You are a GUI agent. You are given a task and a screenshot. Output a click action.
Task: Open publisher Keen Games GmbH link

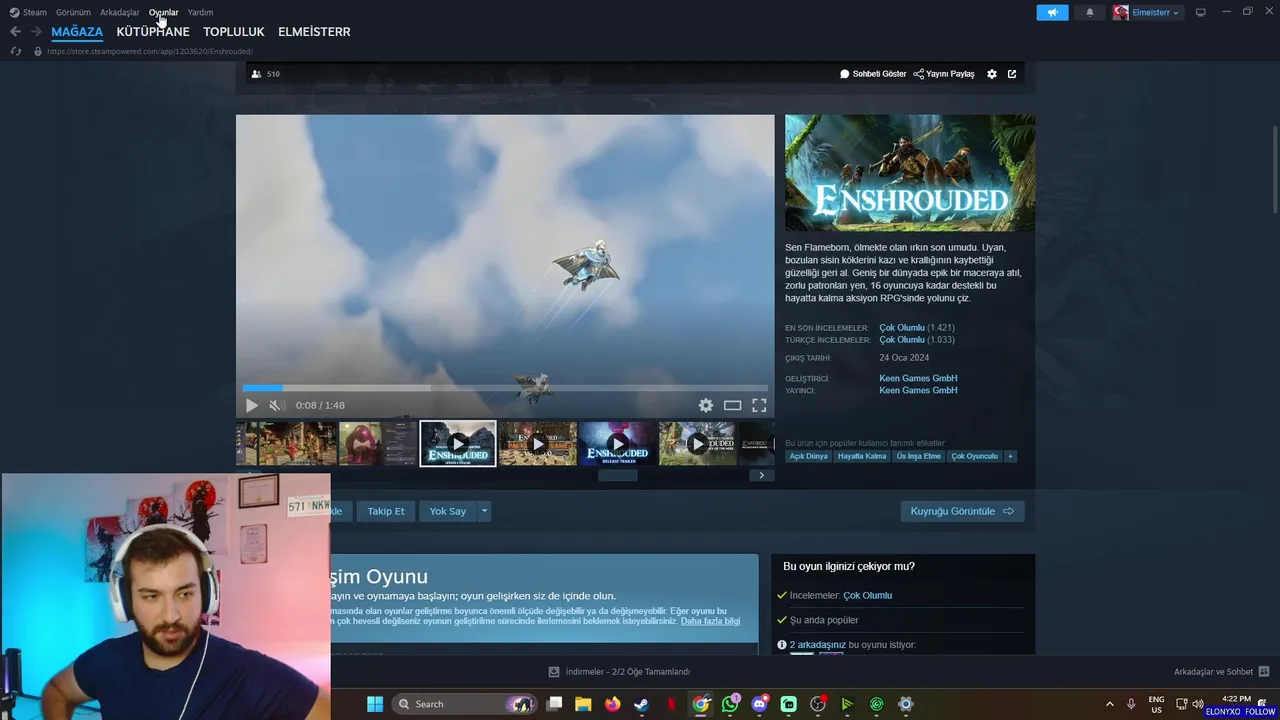(x=918, y=390)
